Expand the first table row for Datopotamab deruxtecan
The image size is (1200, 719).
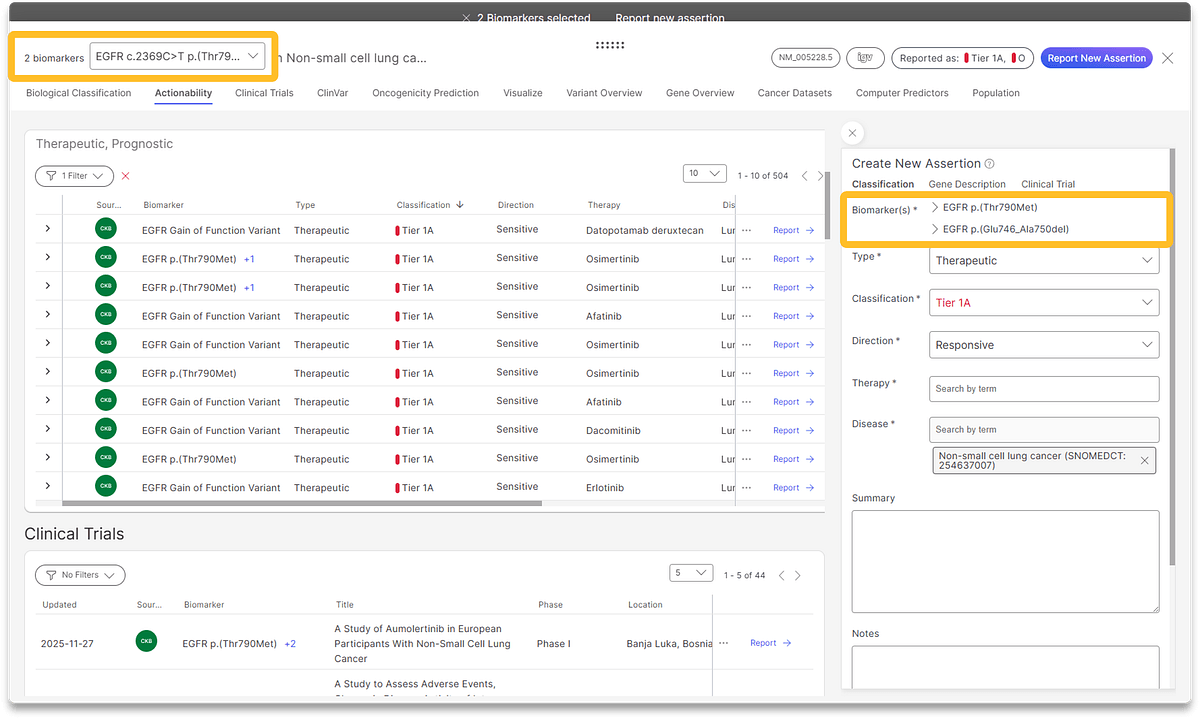click(47, 230)
